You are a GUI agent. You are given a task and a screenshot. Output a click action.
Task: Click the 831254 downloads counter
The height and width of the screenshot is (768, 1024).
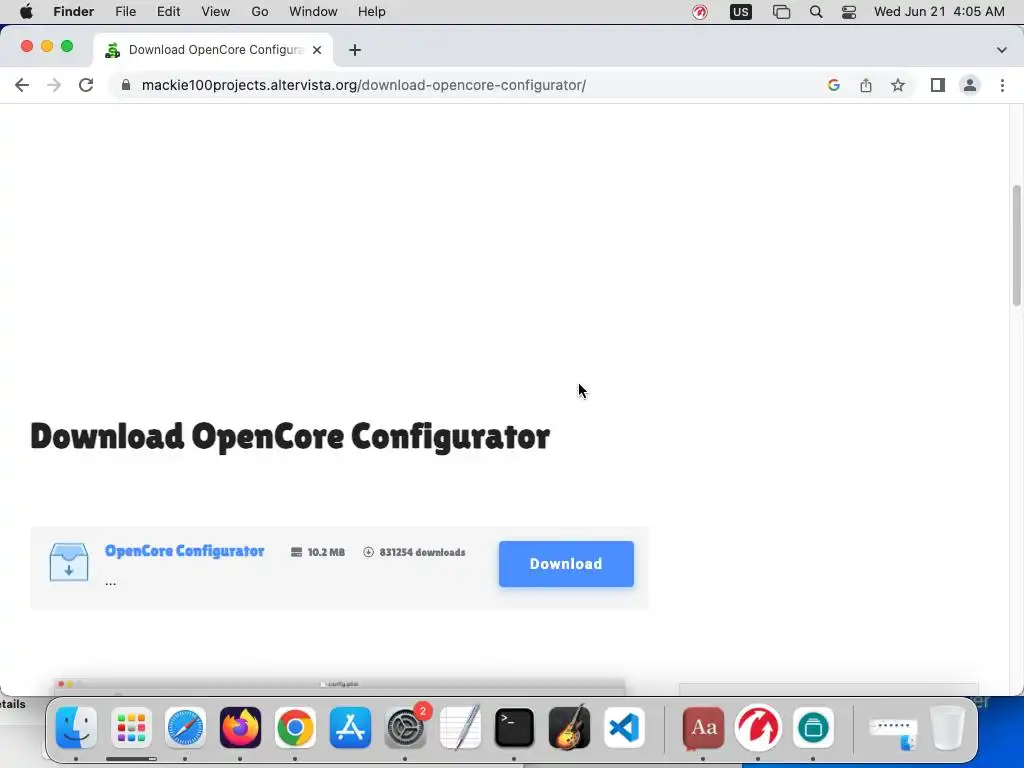point(422,552)
